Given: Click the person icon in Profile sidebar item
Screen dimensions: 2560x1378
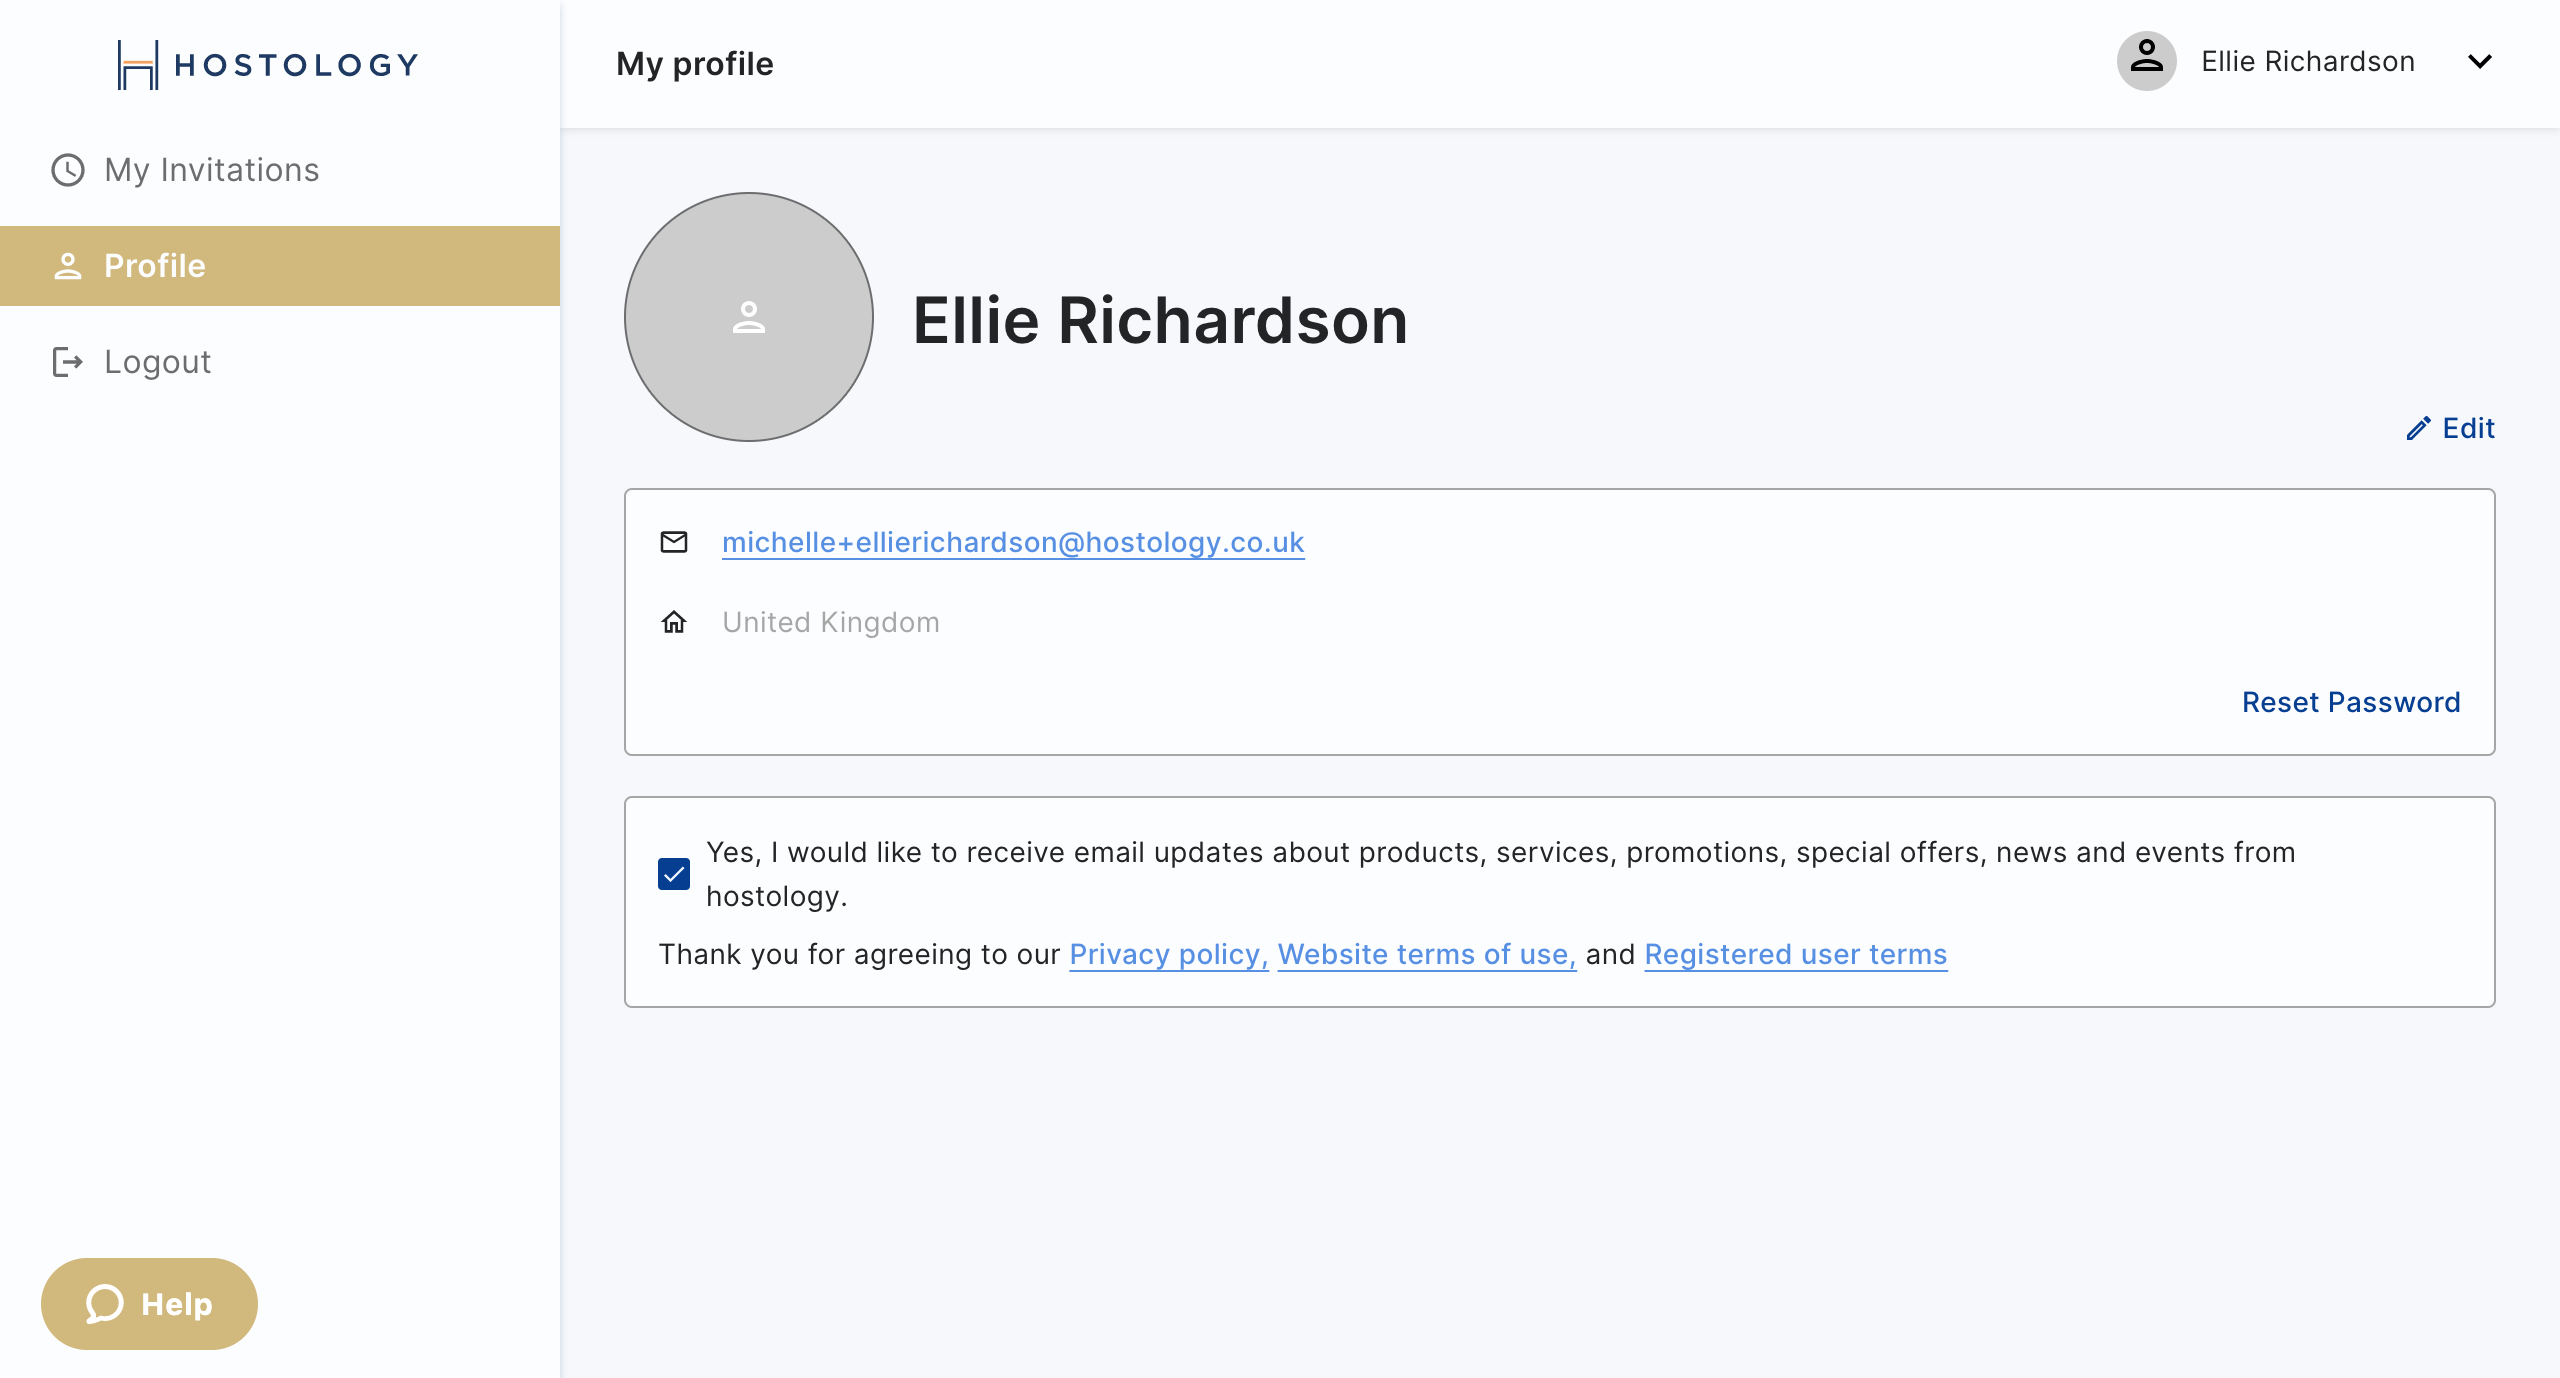Looking at the screenshot, I should point(68,266).
